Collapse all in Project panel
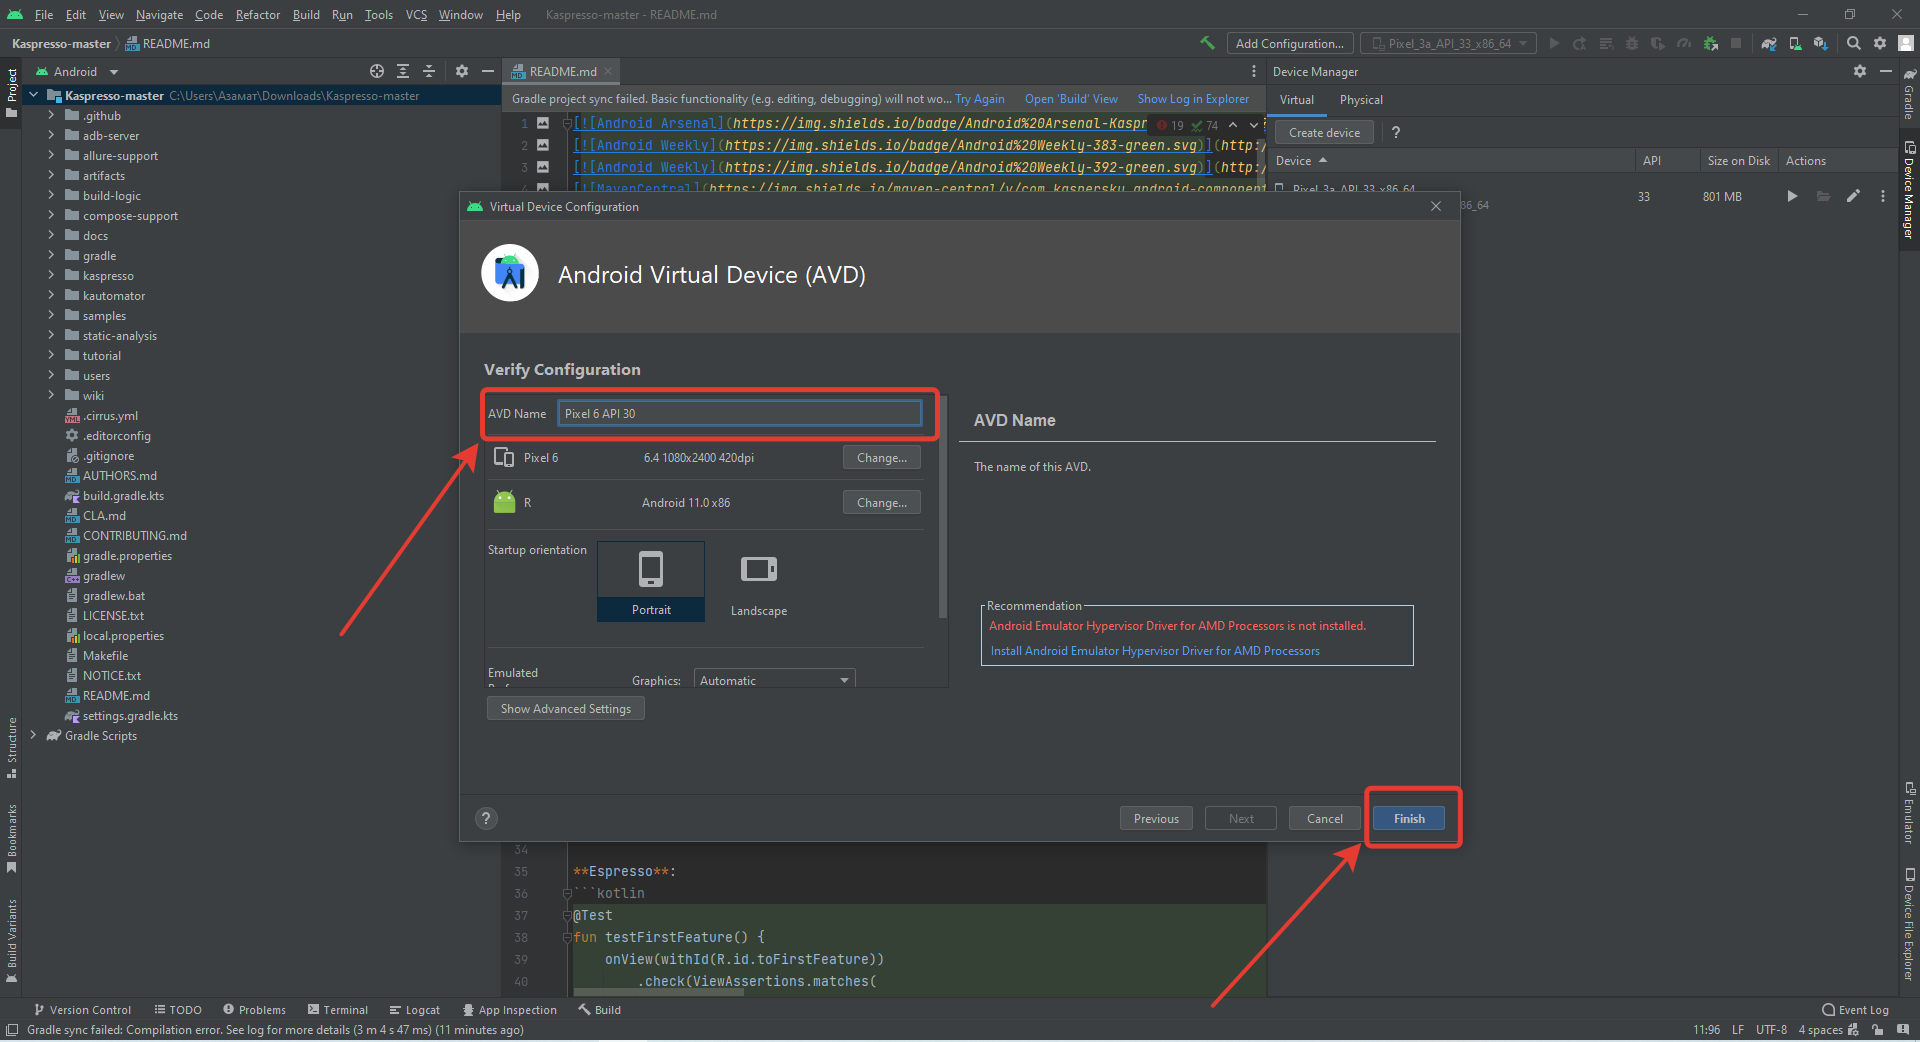The image size is (1920, 1042). 429,71
